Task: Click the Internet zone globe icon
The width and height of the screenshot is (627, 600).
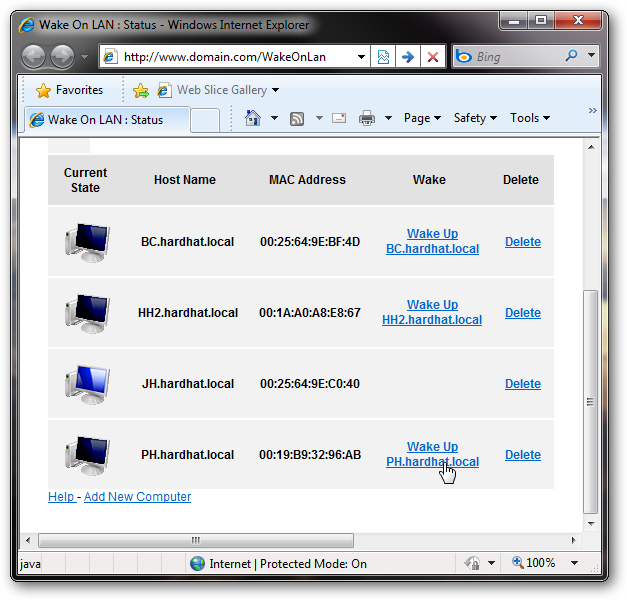Action: coord(197,564)
